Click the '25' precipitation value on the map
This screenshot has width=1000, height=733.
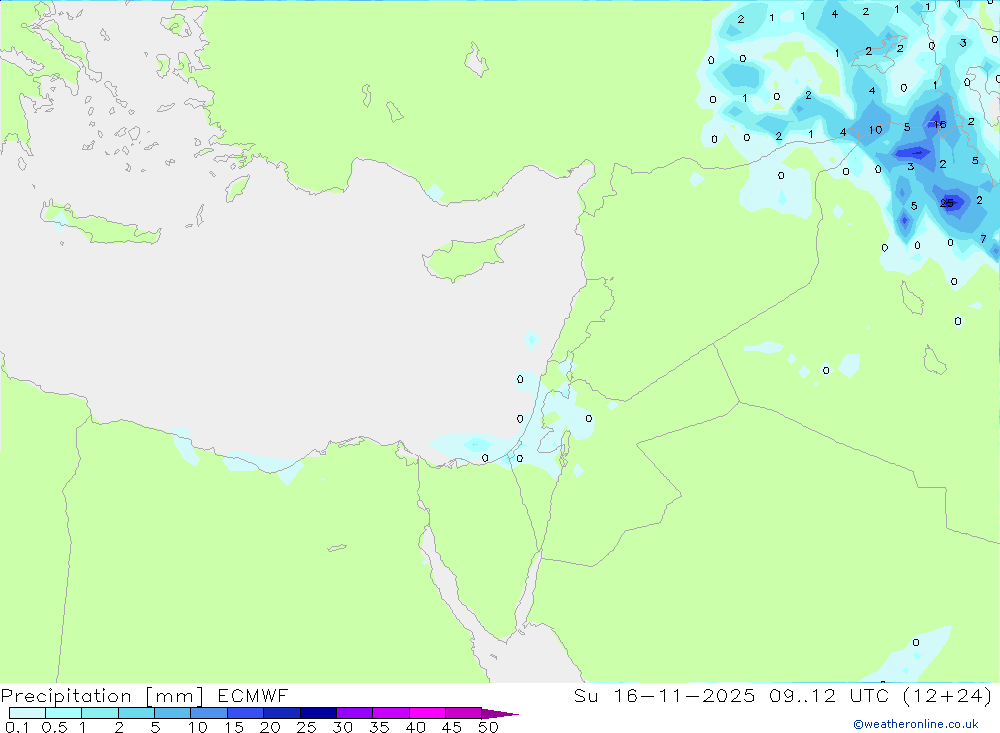[947, 203]
